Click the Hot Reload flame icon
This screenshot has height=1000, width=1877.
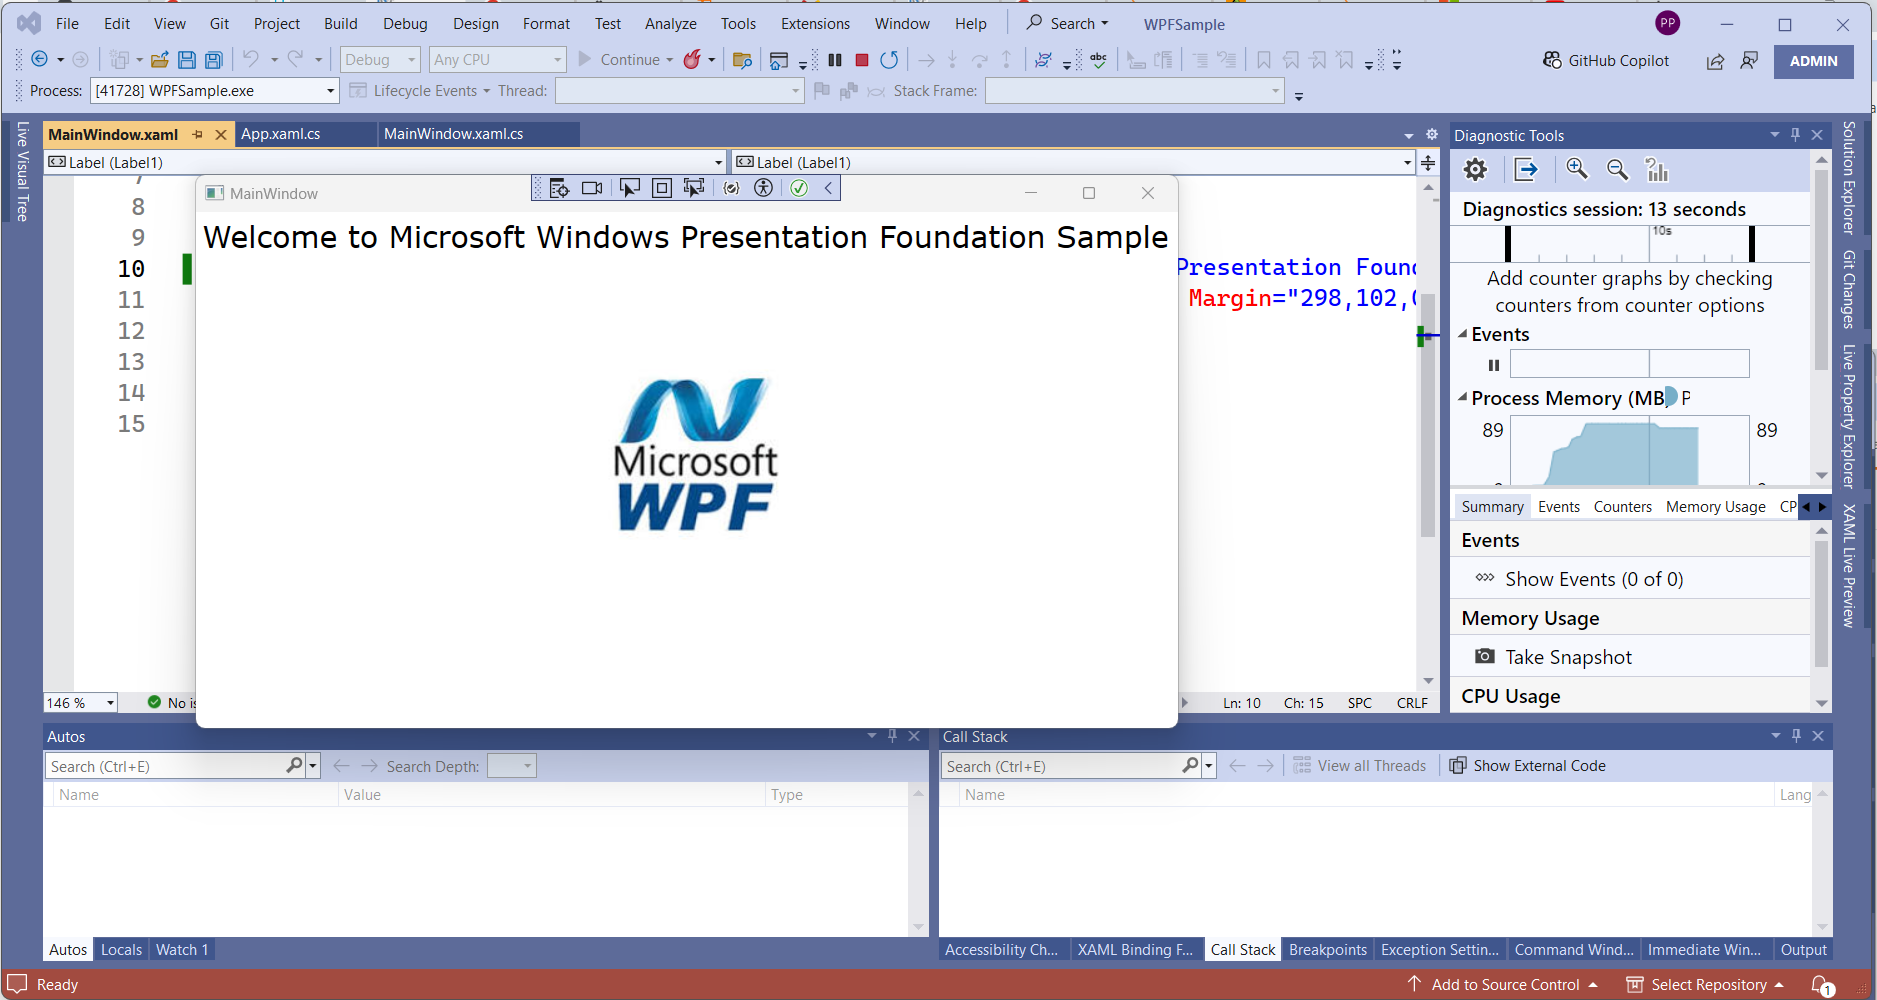coord(692,60)
